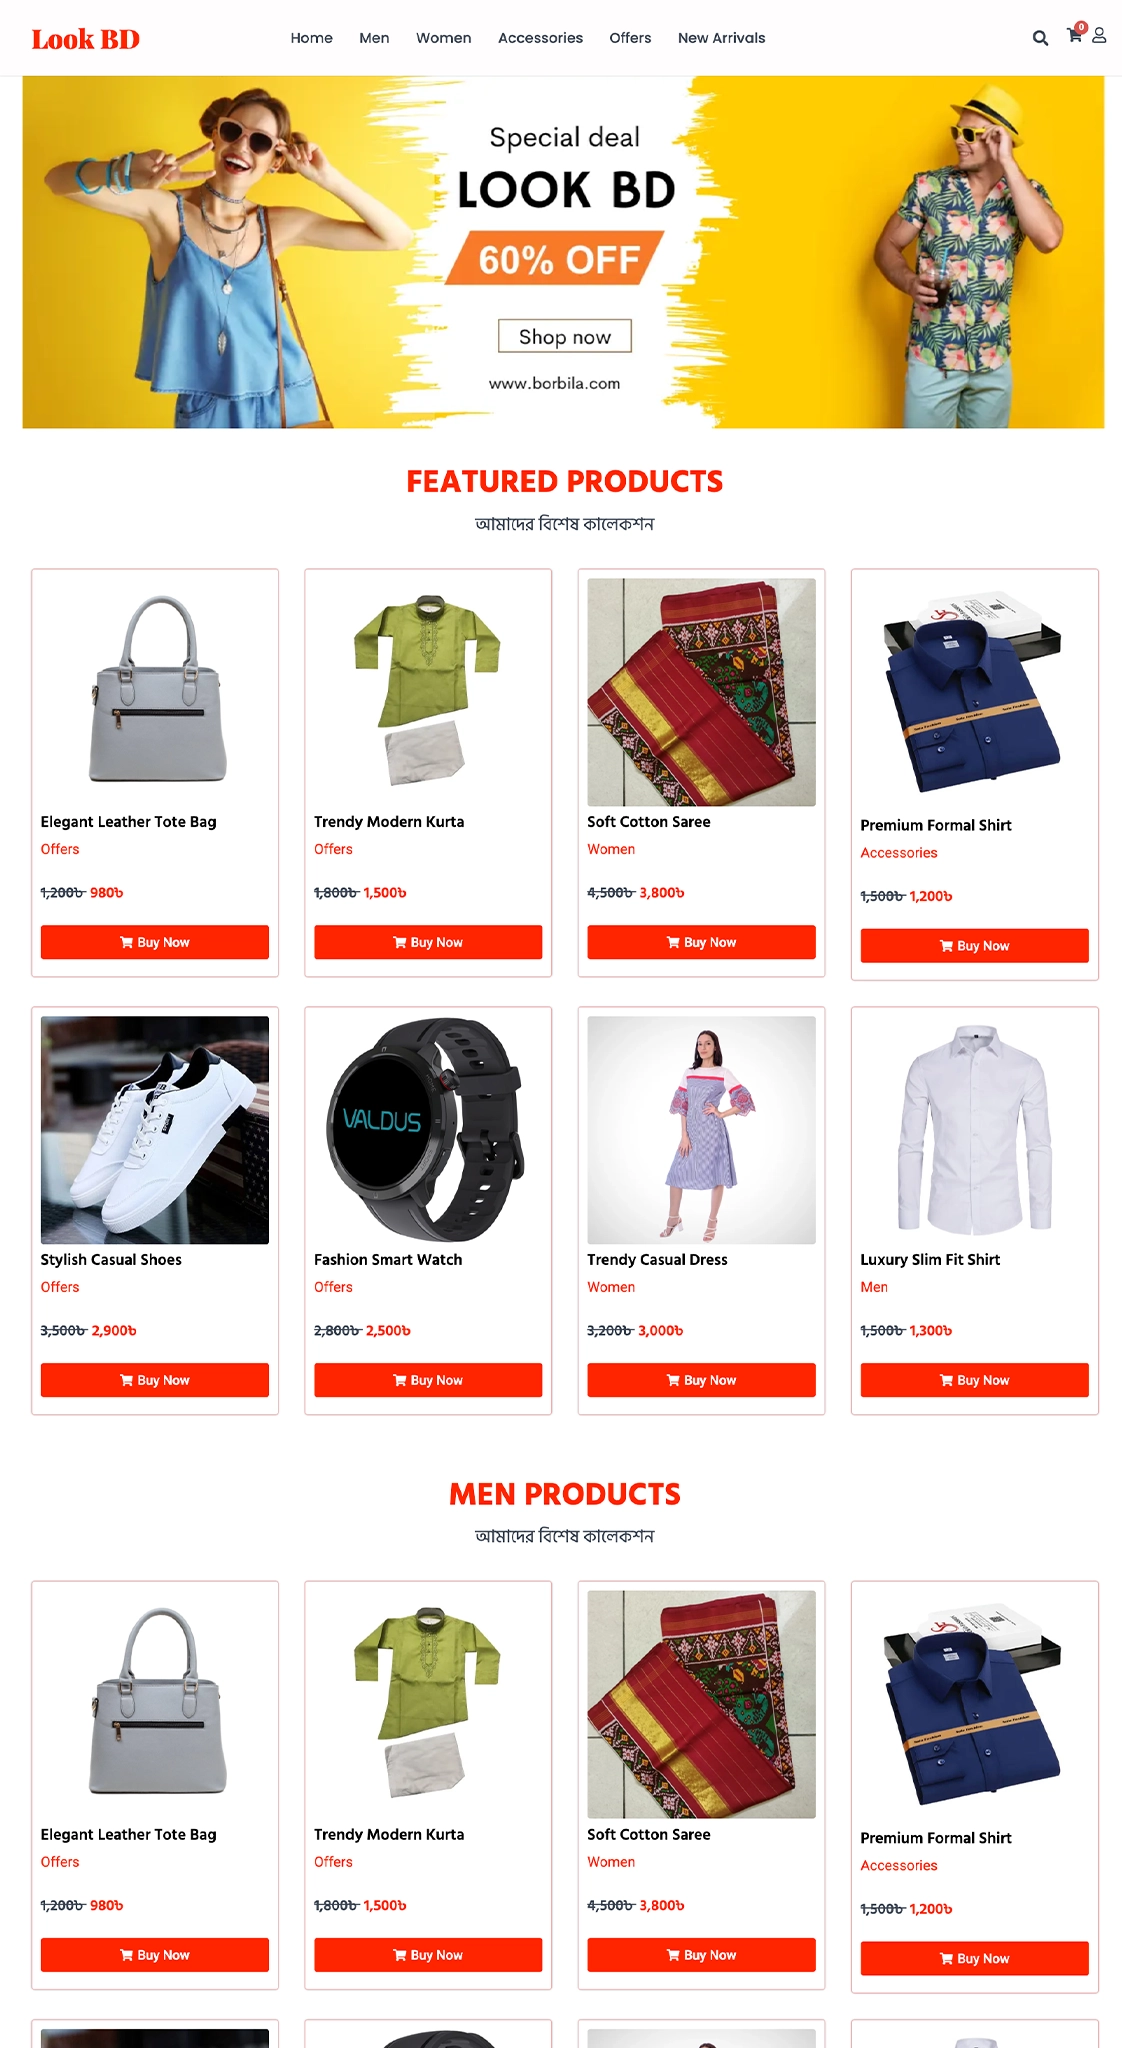Buy the Fashion Smart Watch now
This screenshot has height=2048, width=1122.
(428, 1380)
